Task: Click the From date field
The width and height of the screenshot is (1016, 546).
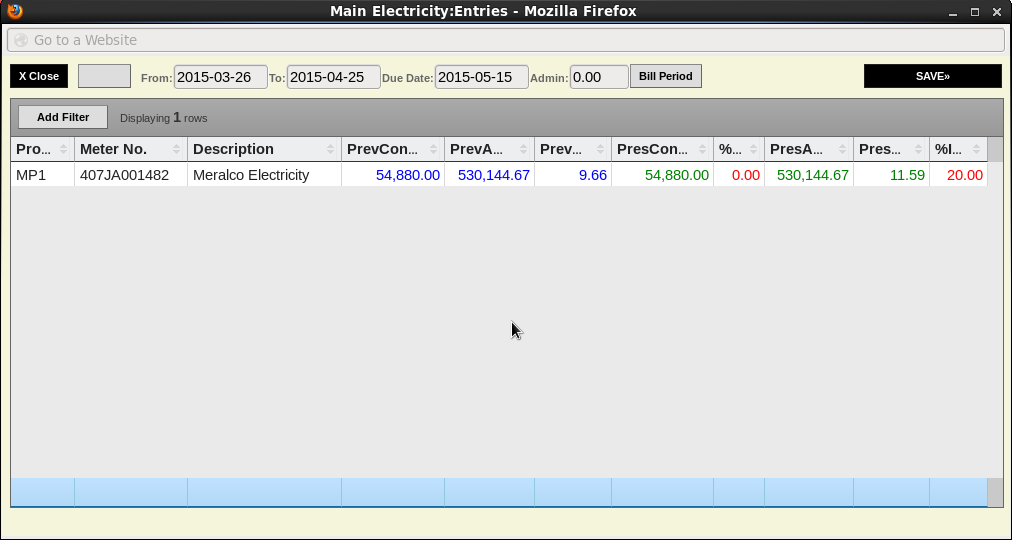Action: (x=220, y=77)
